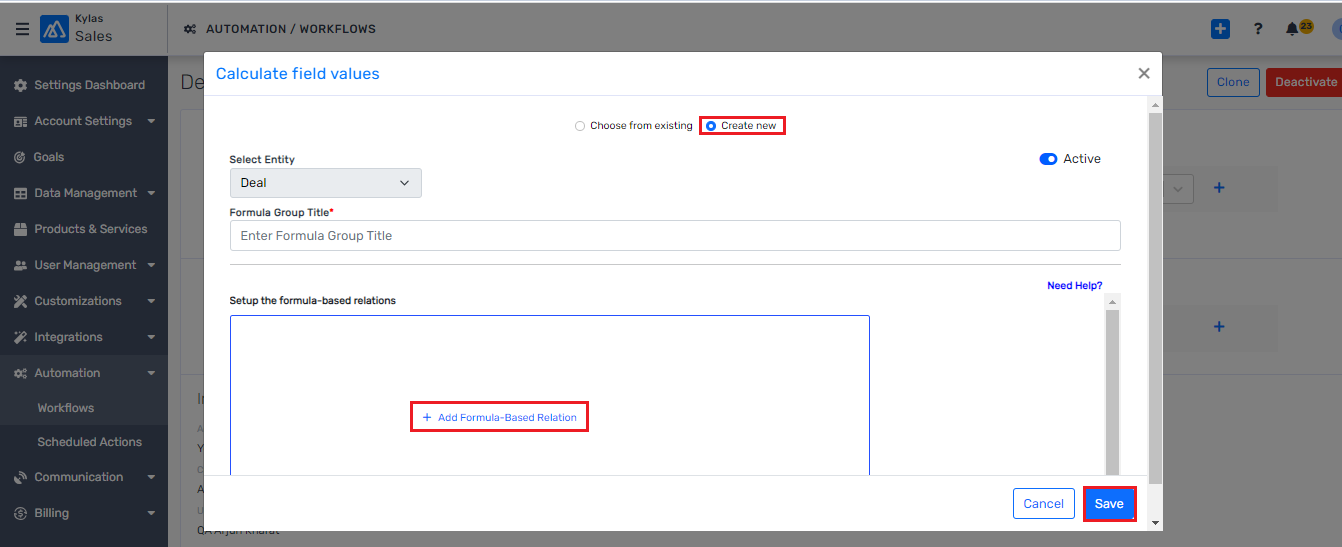The height and width of the screenshot is (547, 1342).
Task: Click the Kylas Sales logo
Action: pos(54,29)
